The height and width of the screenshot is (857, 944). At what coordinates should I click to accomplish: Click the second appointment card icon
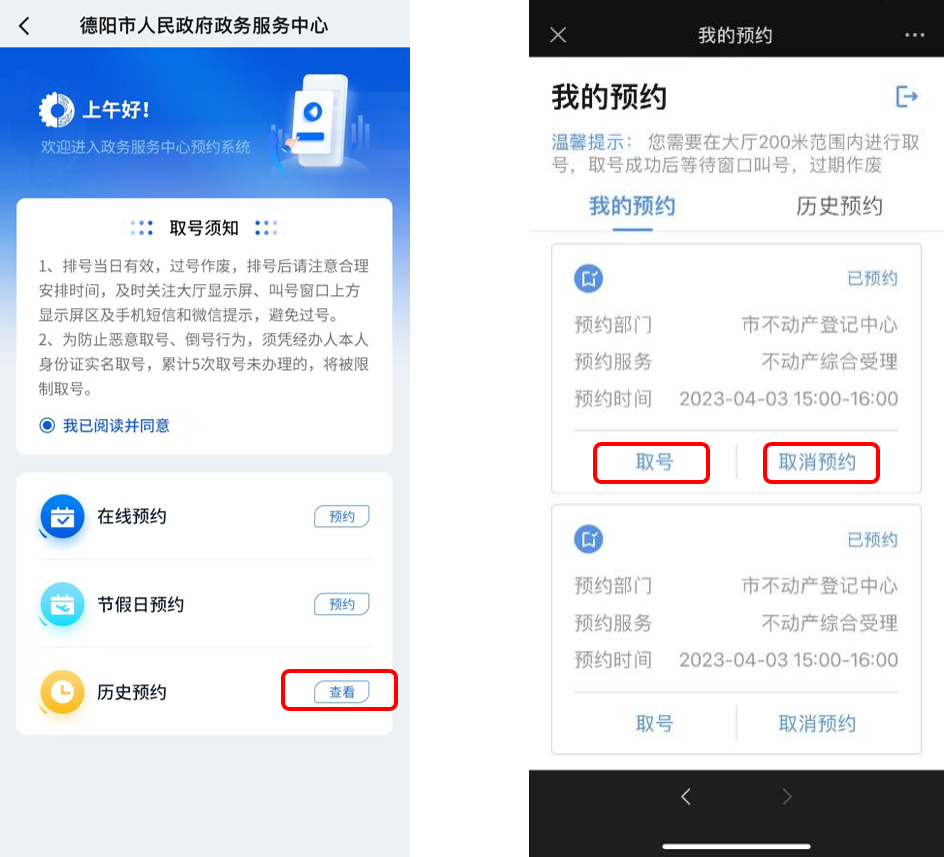click(x=588, y=539)
